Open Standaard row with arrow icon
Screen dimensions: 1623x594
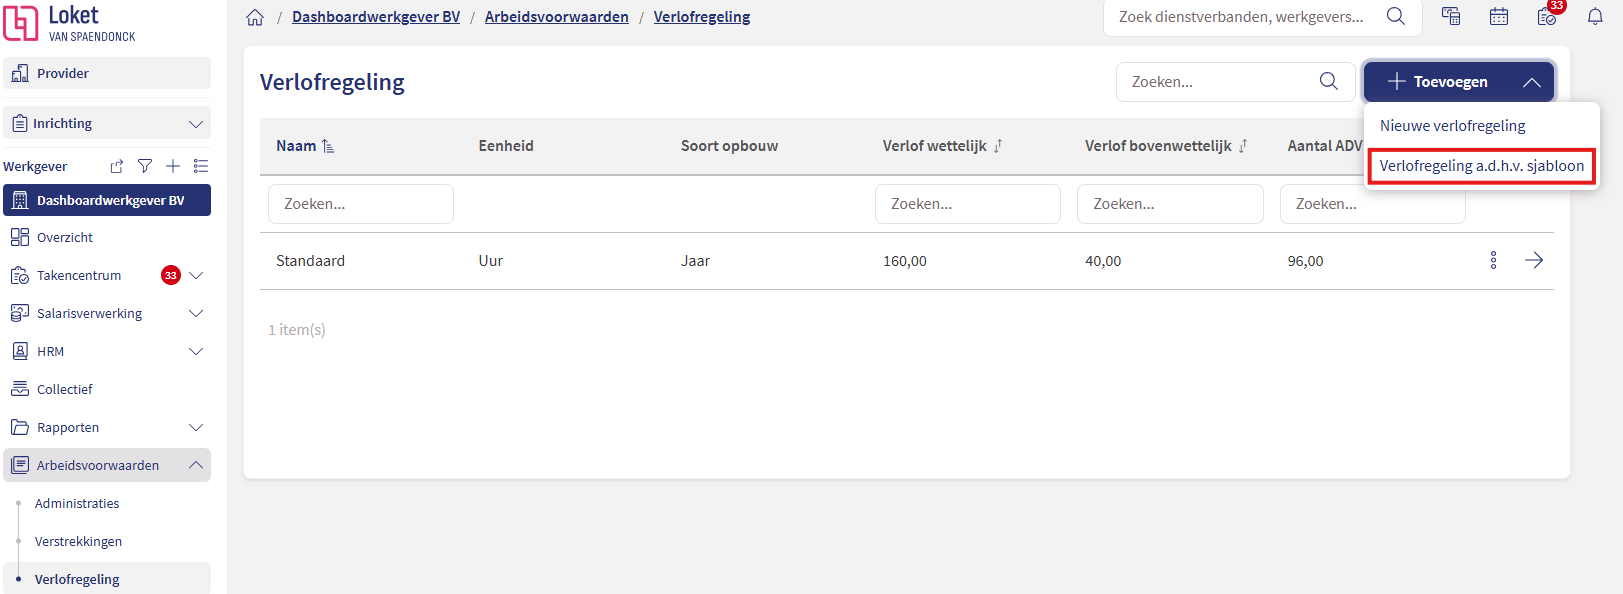[1534, 260]
